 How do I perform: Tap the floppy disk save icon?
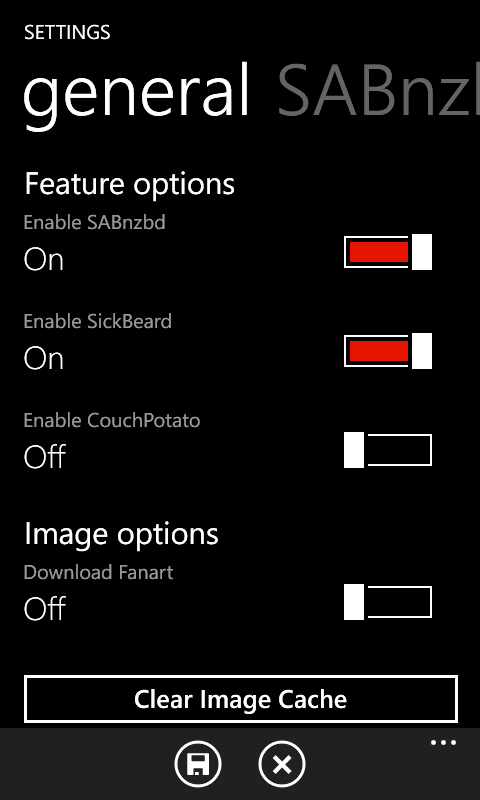point(198,764)
